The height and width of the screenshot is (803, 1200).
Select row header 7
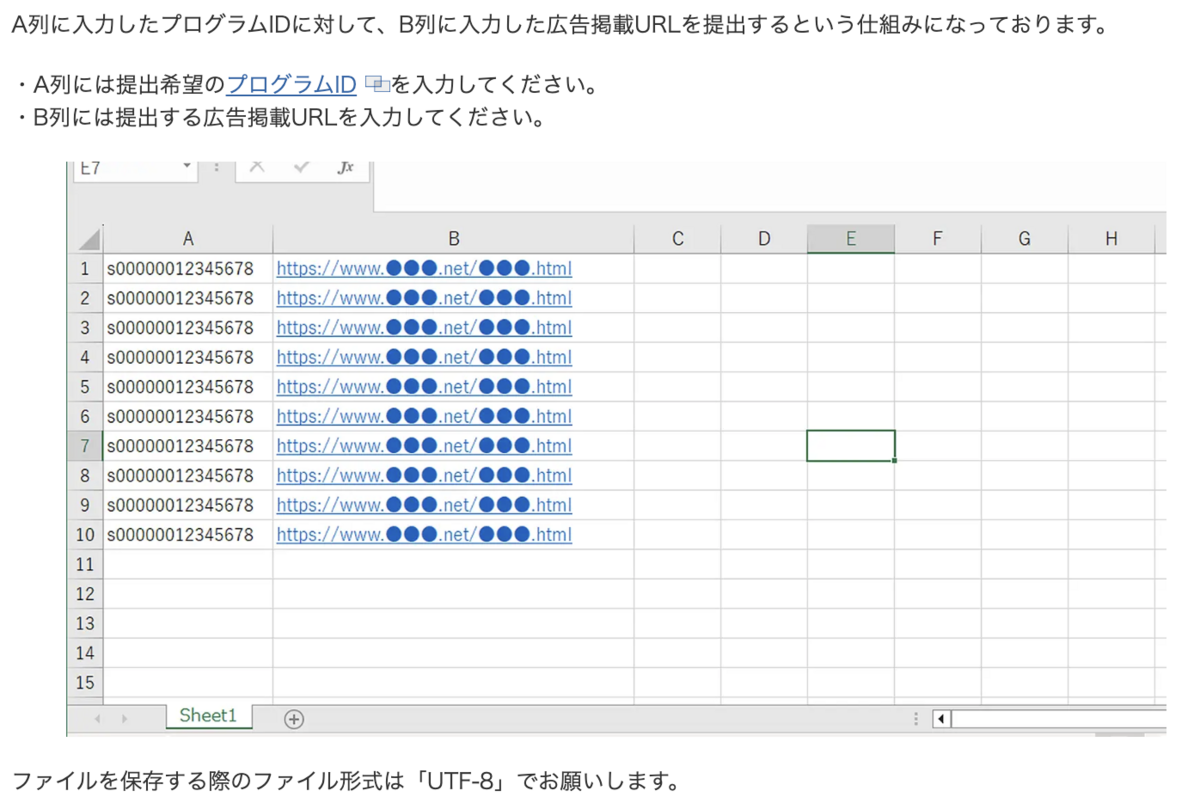tap(85, 445)
